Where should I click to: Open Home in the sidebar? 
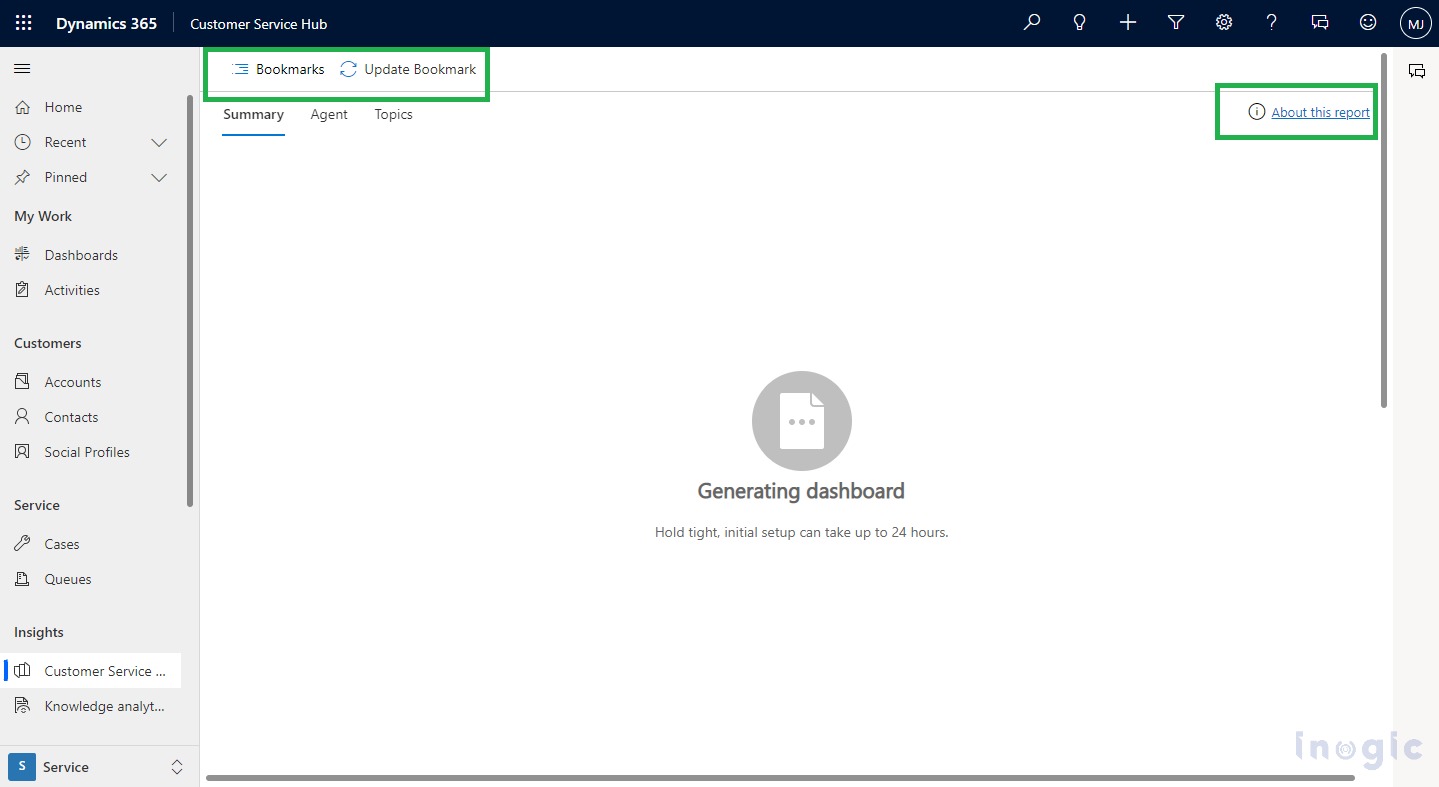[x=90, y=107]
